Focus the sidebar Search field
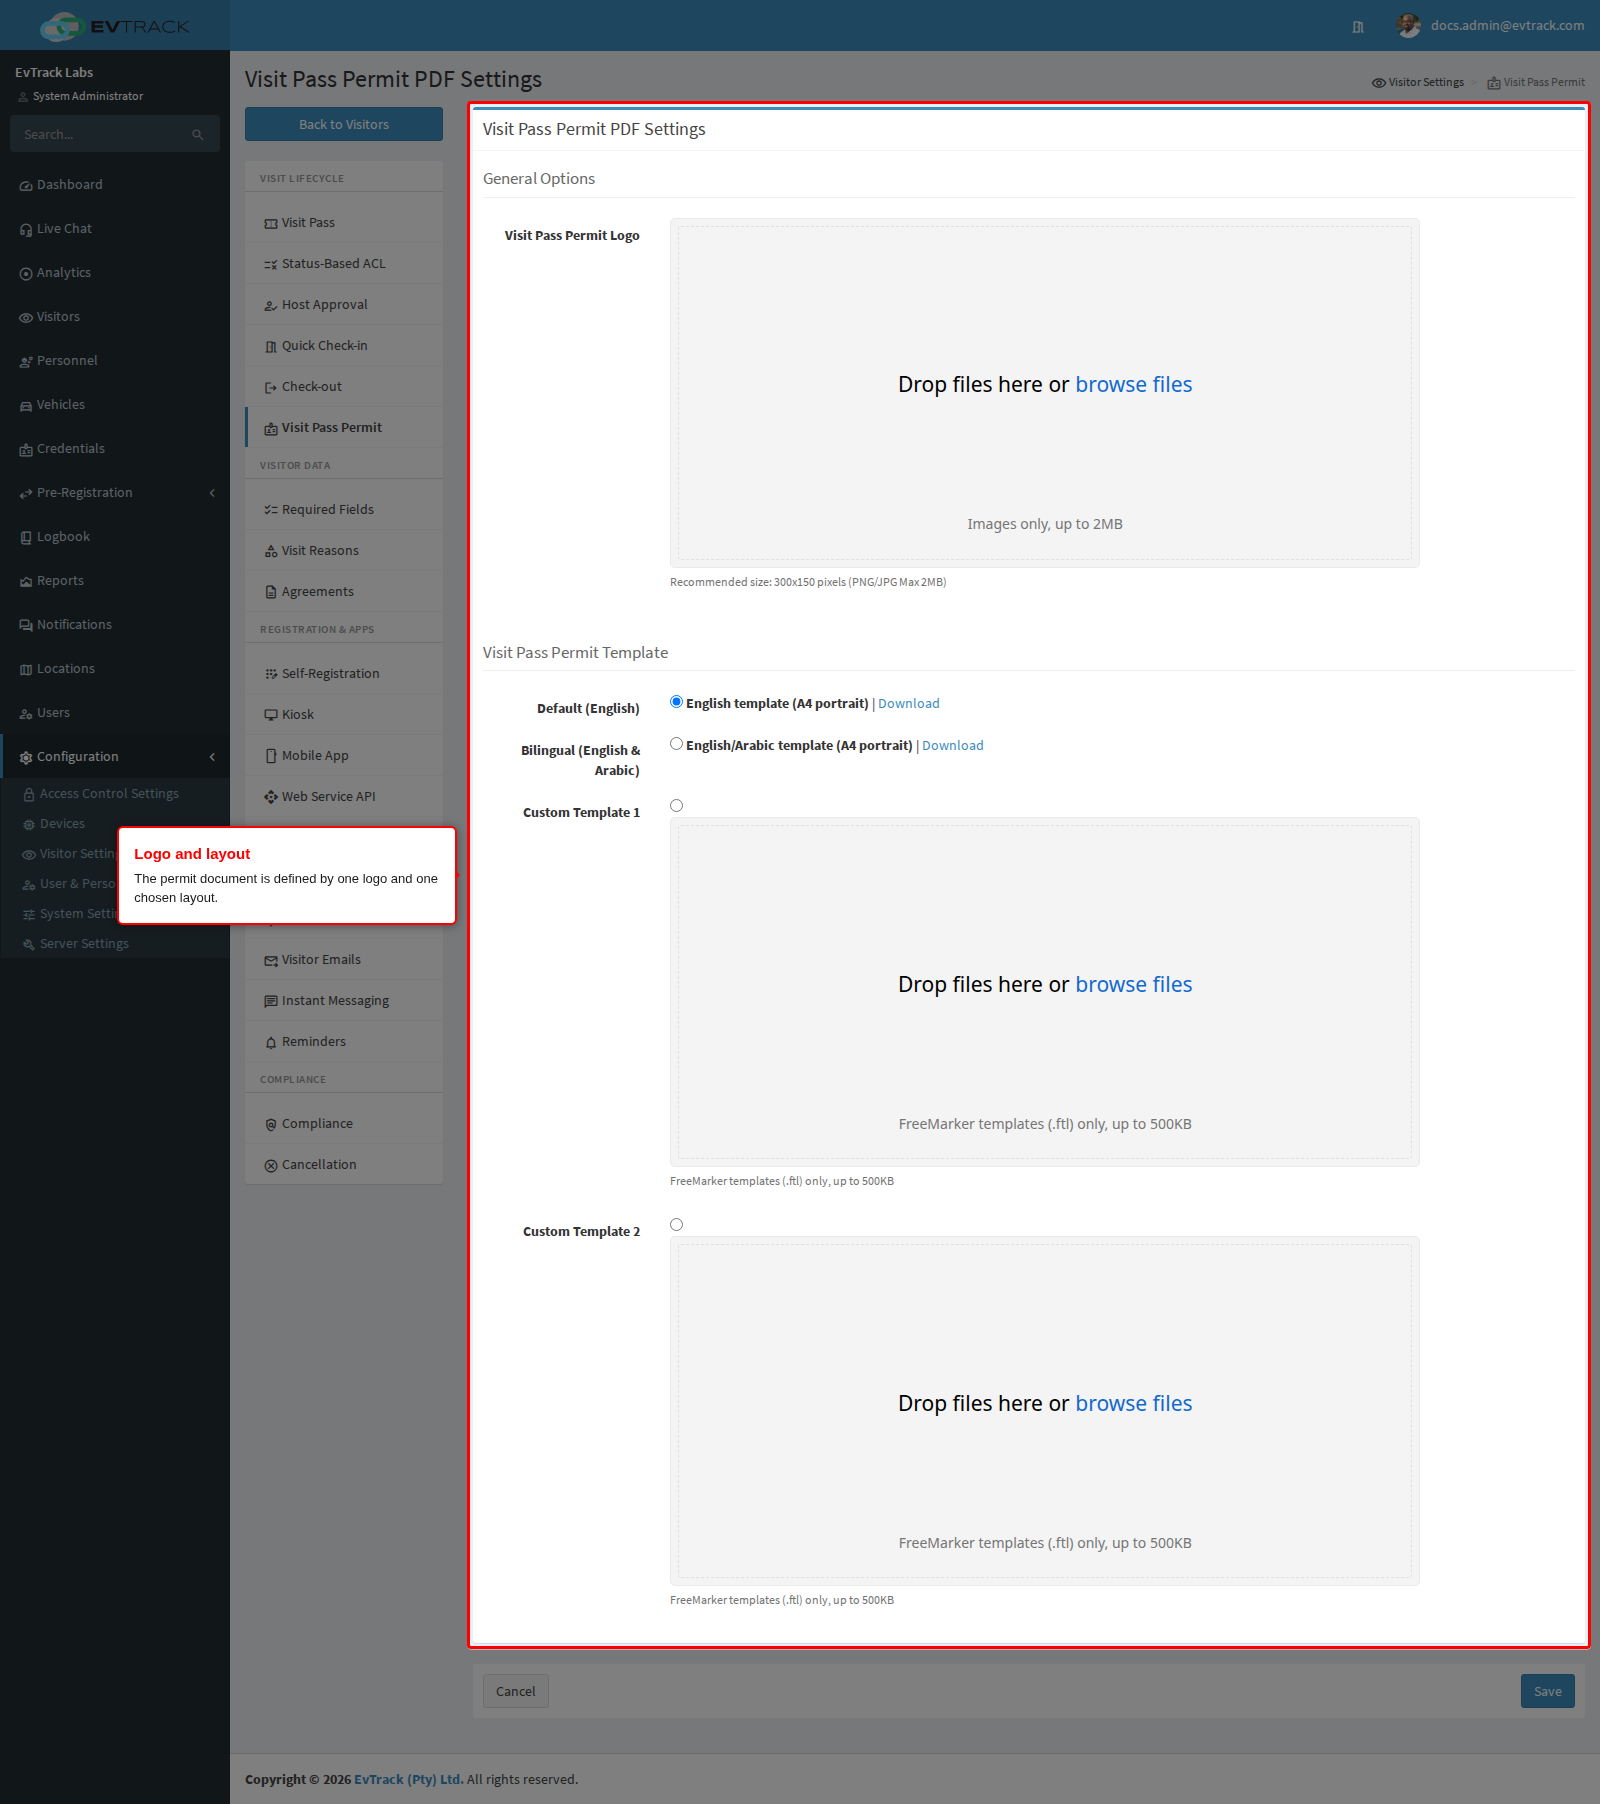Viewport: 1600px width, 1804px height. point(115,134)
